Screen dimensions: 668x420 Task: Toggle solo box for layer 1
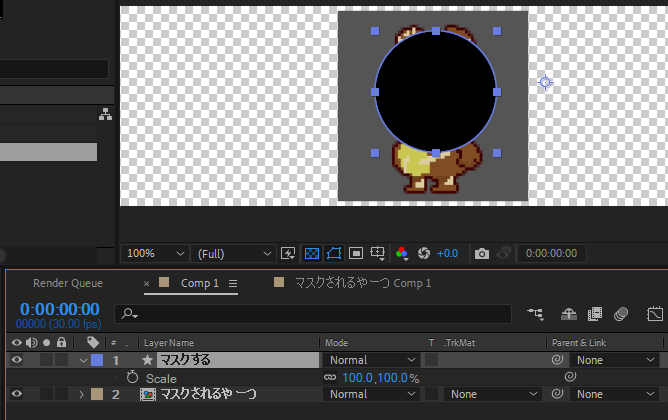46,360
